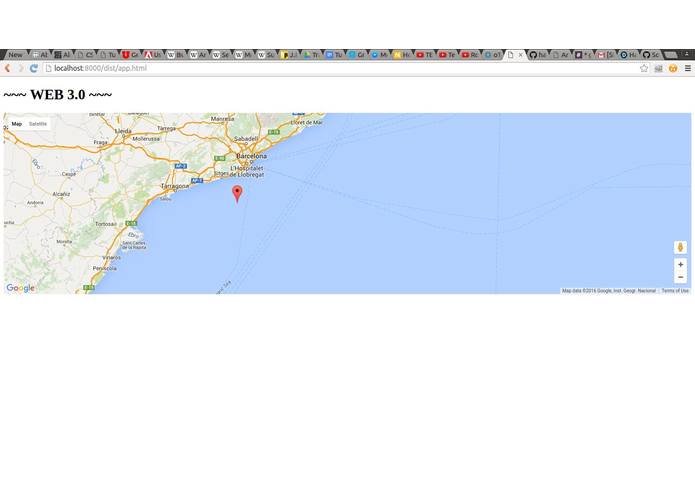Image resolution: width=695 pixels, height=494 pixels.
Task: Click the gray extension icon beside the star
Action: coord(659,68)
